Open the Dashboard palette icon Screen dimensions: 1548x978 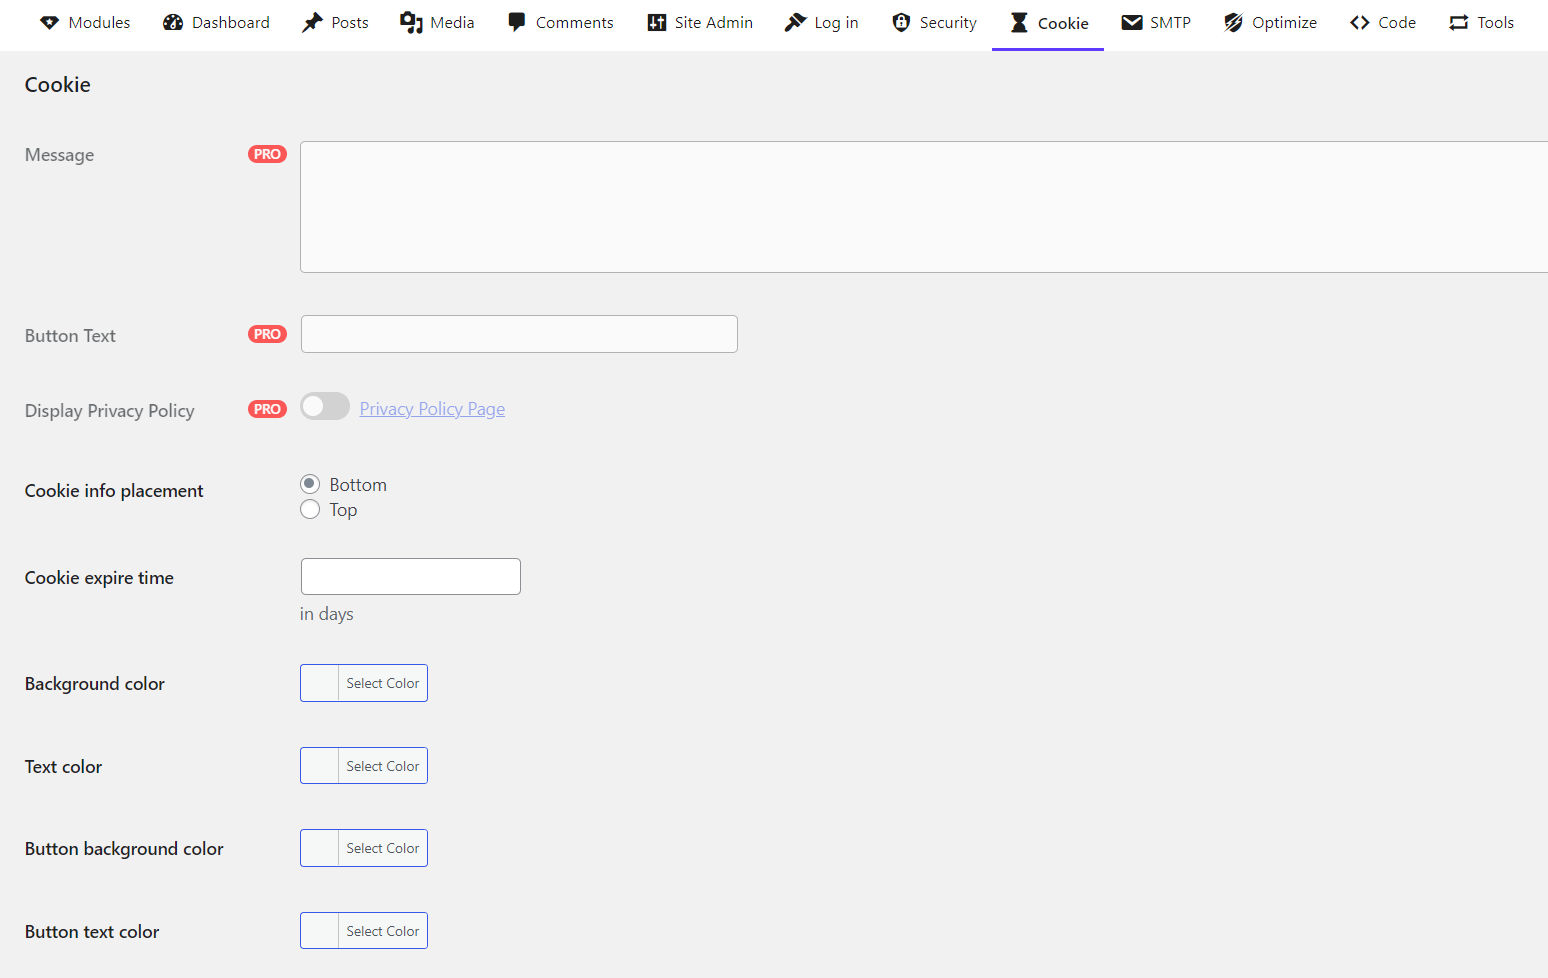tap(173, 23)
